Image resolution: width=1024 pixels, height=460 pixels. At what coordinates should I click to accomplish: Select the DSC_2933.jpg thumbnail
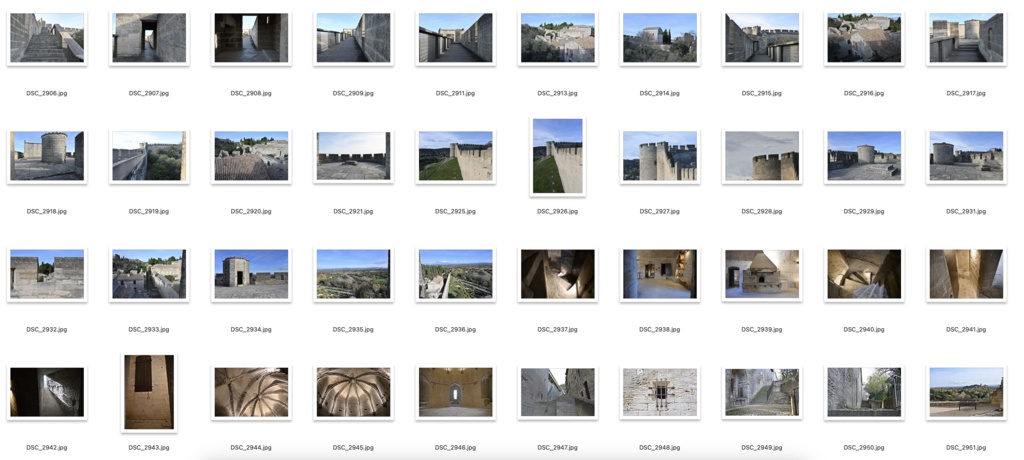149,274
